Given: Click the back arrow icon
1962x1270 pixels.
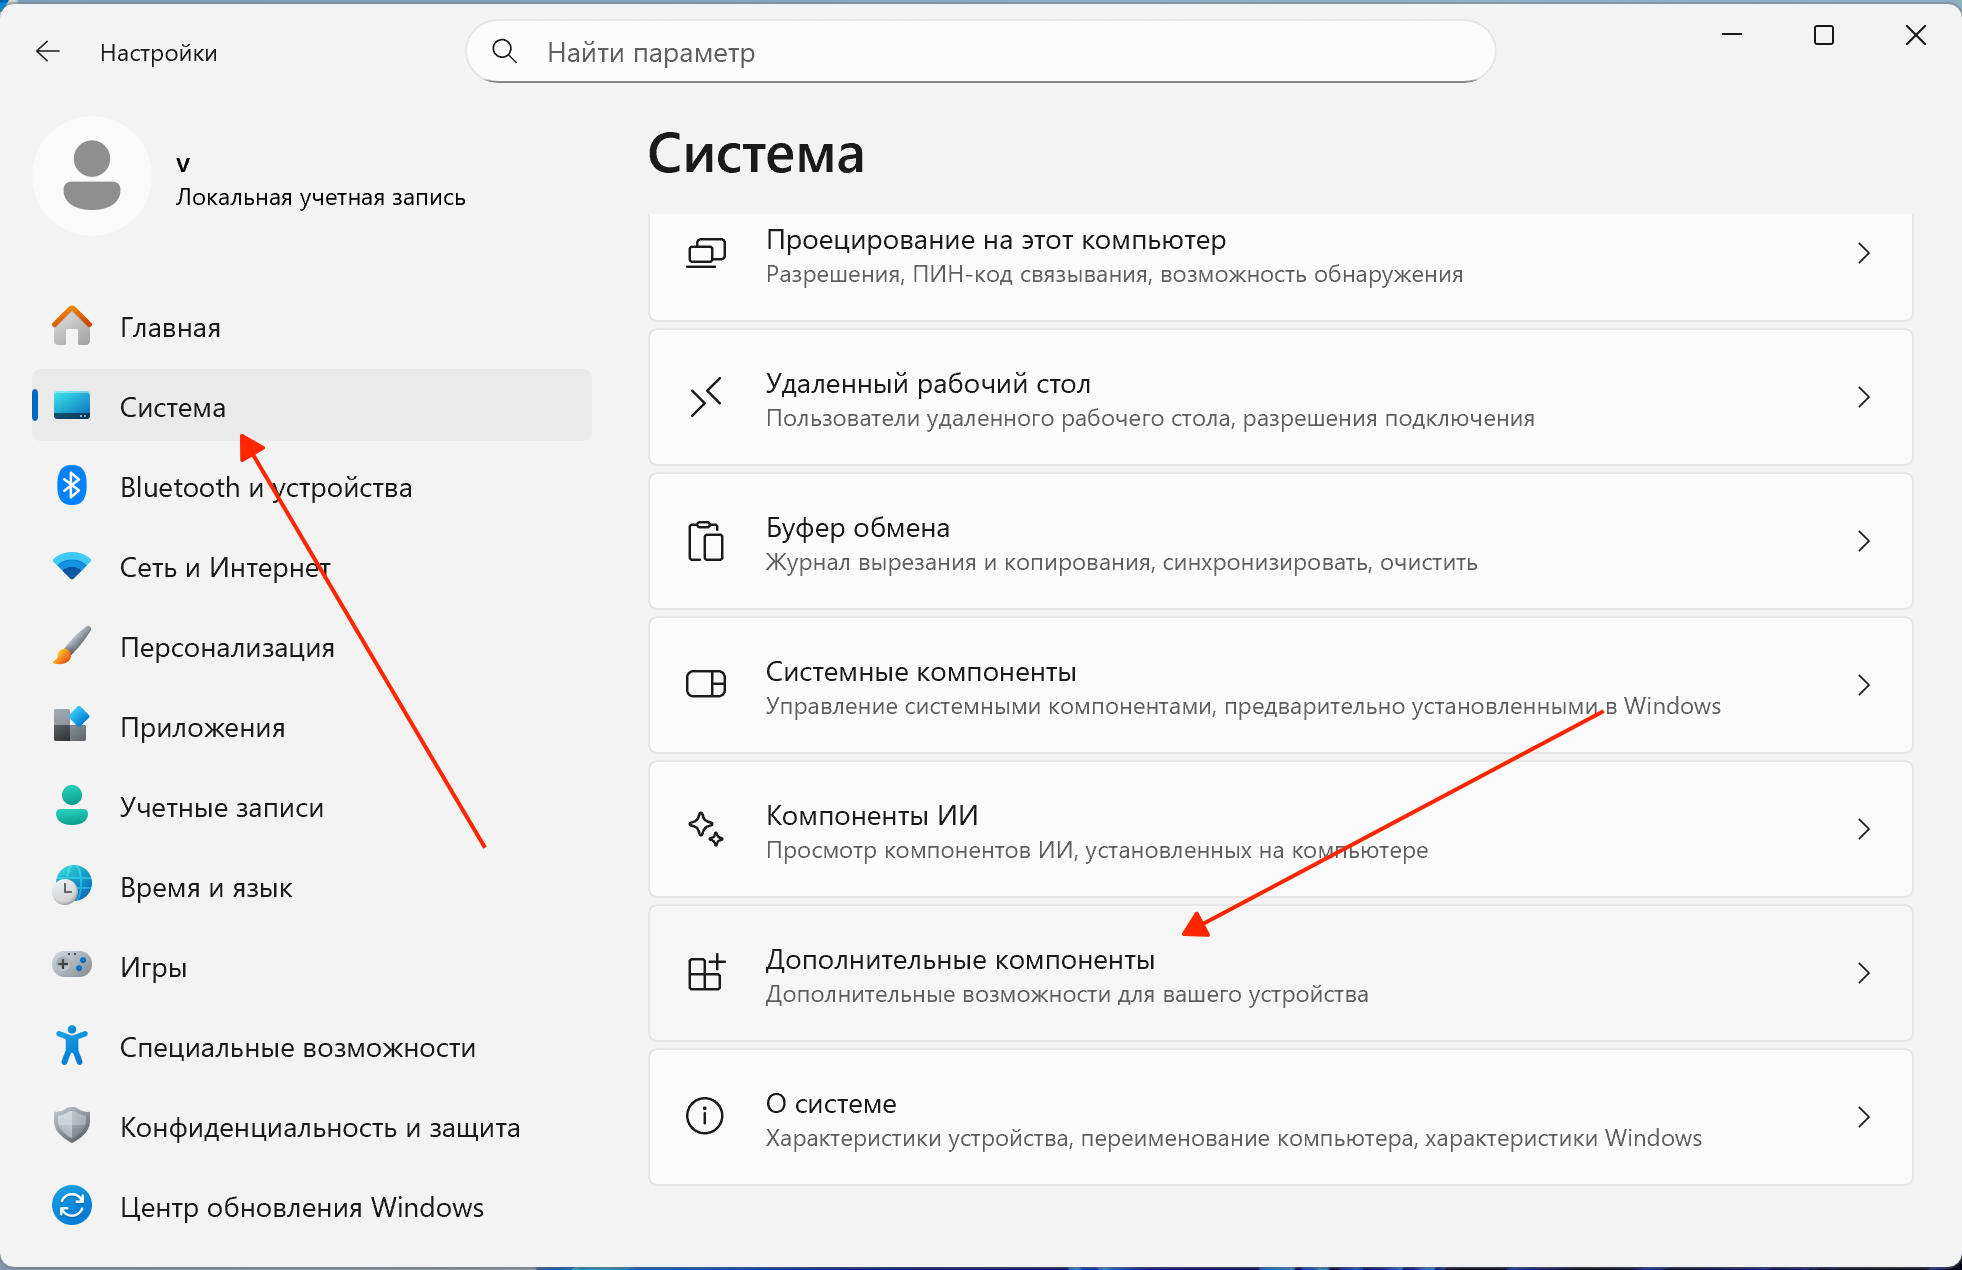Looking at the screenshot, I should (48, 52).
